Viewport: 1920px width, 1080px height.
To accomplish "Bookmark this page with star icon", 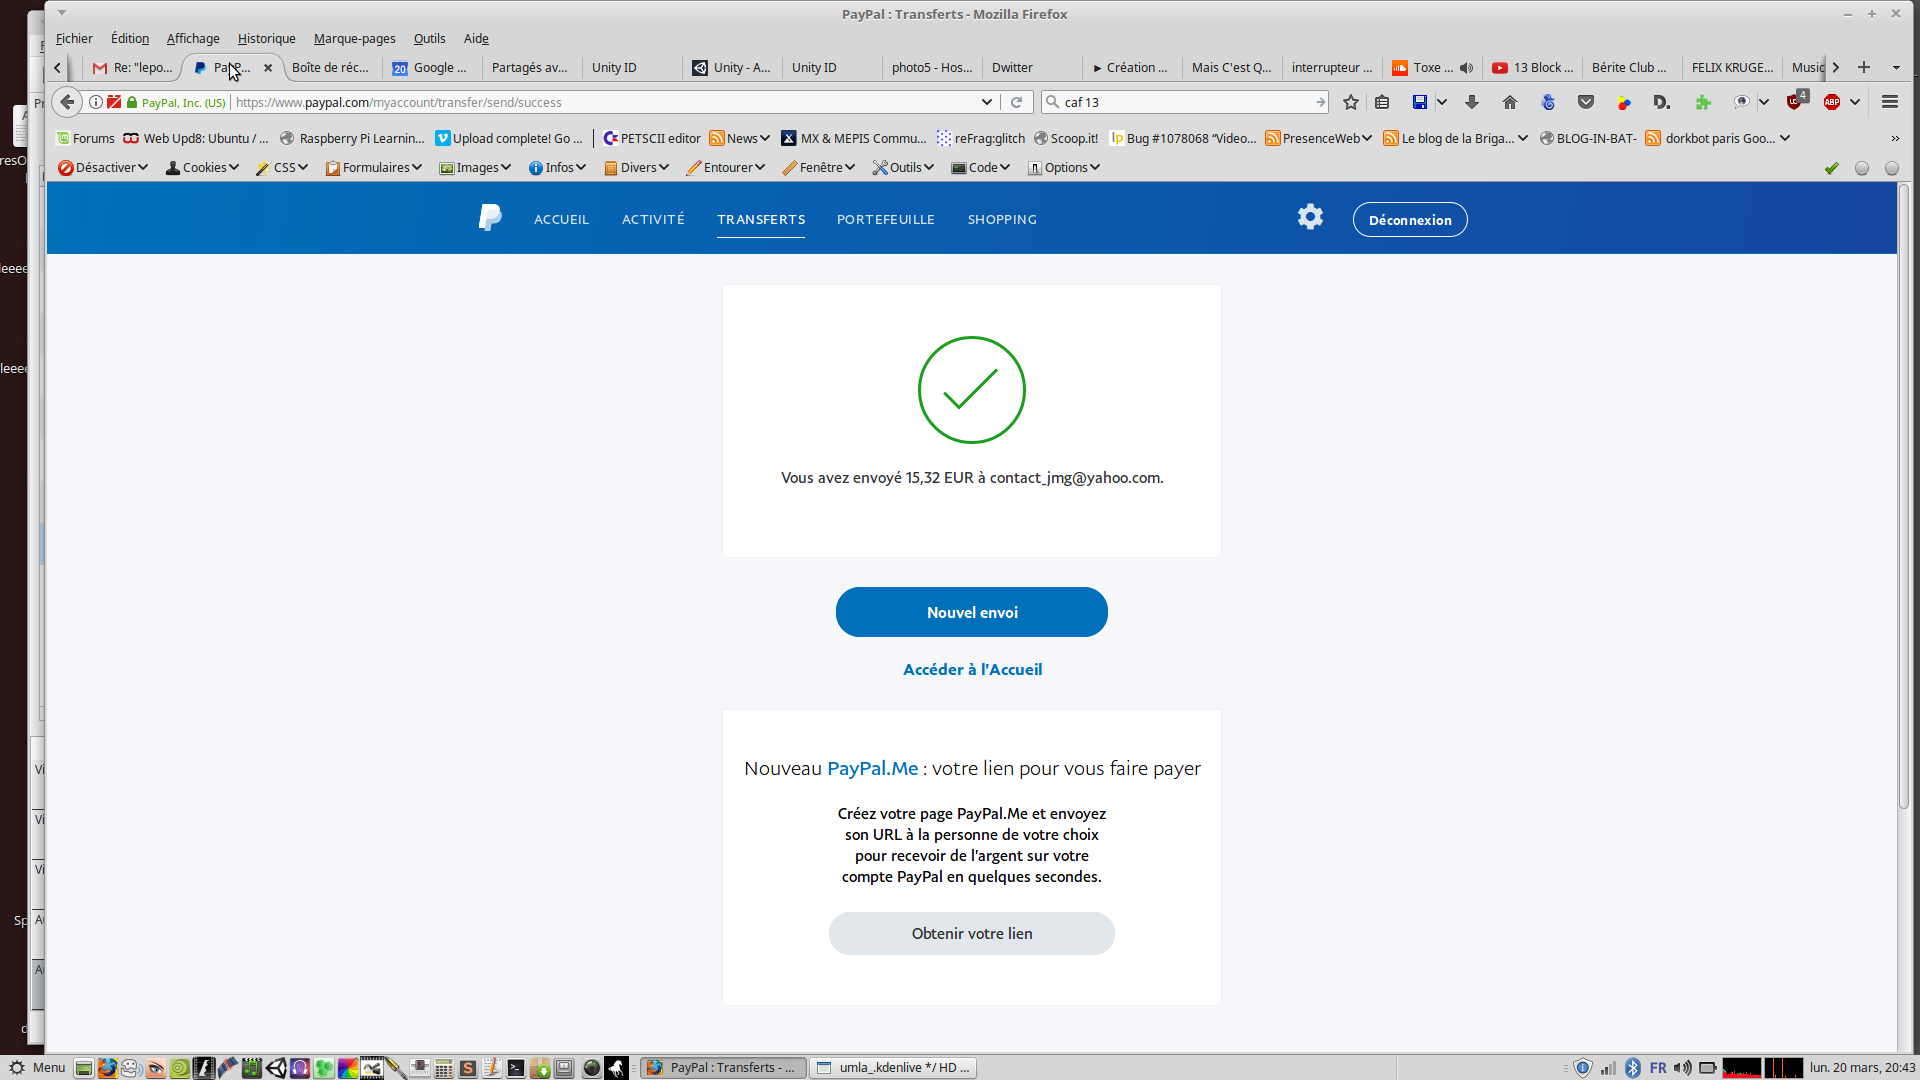I will [x=1351, y=102].
